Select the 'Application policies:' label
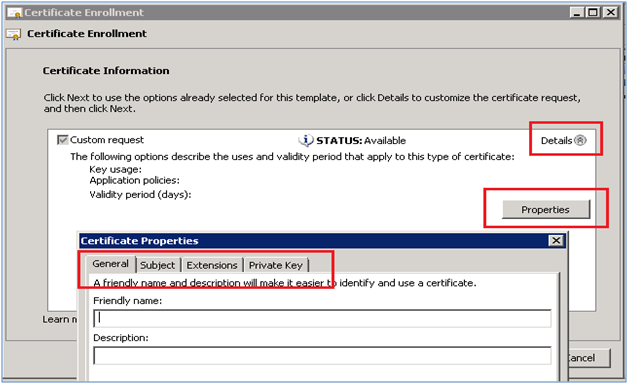The height and width of the screenshot is (384, 629). tap(134, 181)
